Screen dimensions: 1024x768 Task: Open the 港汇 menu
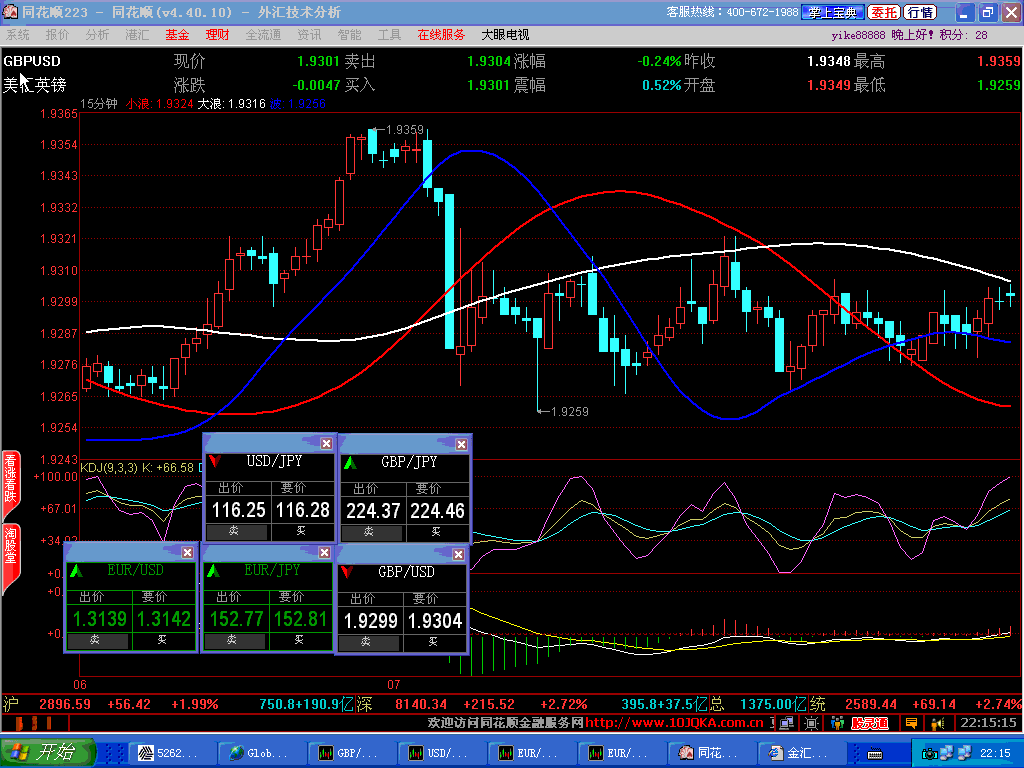tap(137, 35)
